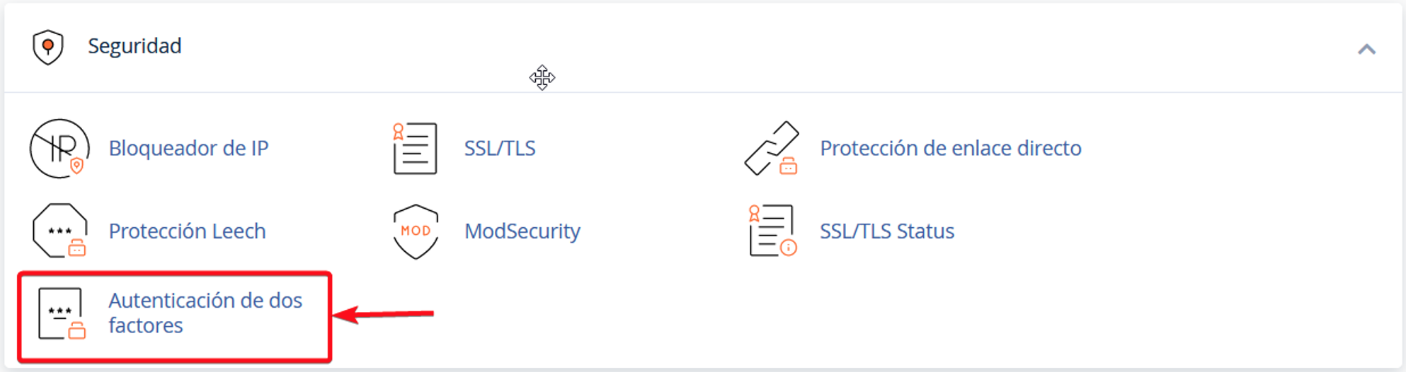The height and width of the screenshot is (372, 1406).
Task: Click the Seguridad section title text
Action: pos(135,46)
